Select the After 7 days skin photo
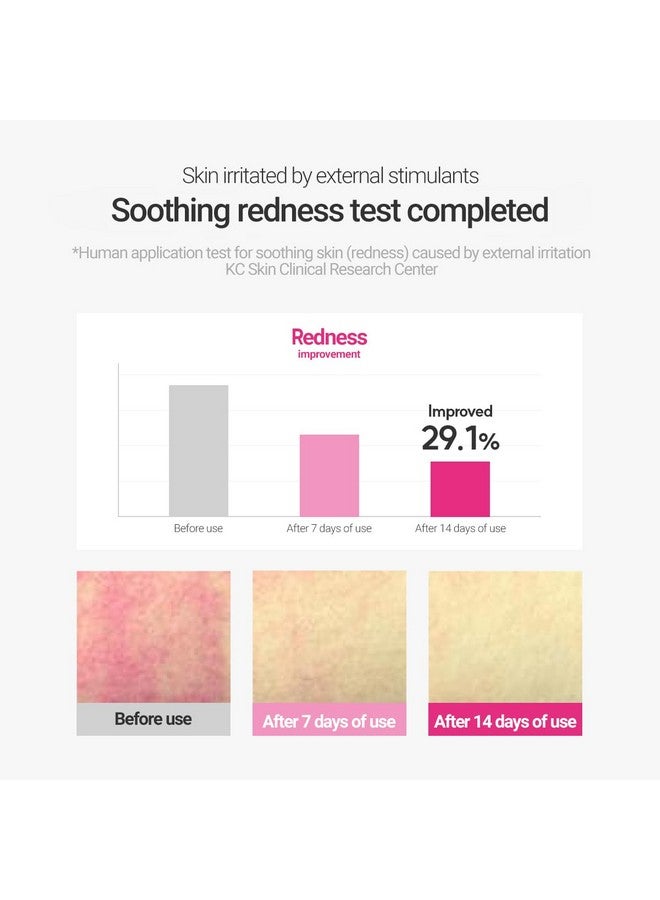Screen dimensions: 660x900 click(x=329, y=637)
